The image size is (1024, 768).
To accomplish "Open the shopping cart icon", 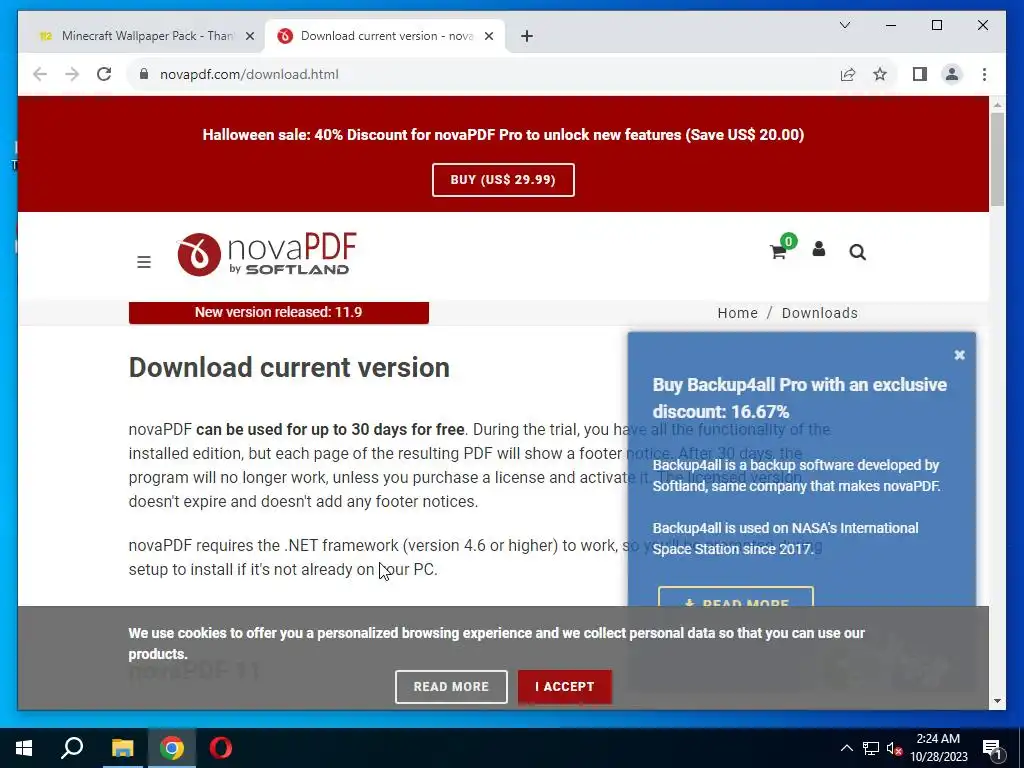I will pyautogui.click(x=778, y=251).
